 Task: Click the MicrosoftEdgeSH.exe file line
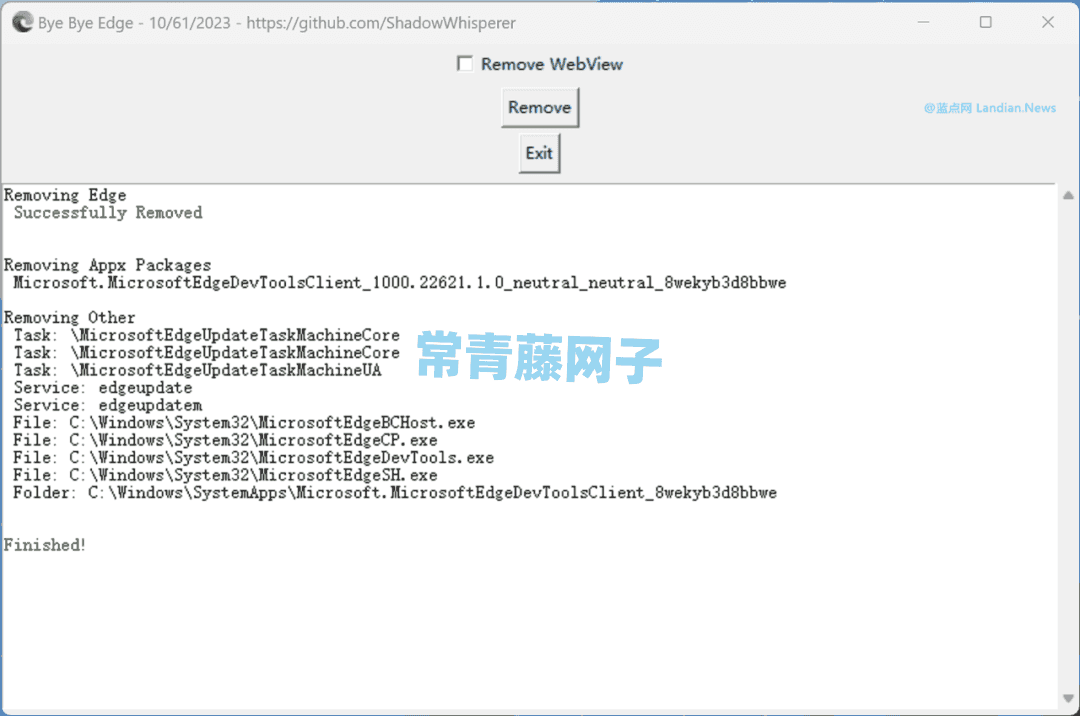[225, 476]
